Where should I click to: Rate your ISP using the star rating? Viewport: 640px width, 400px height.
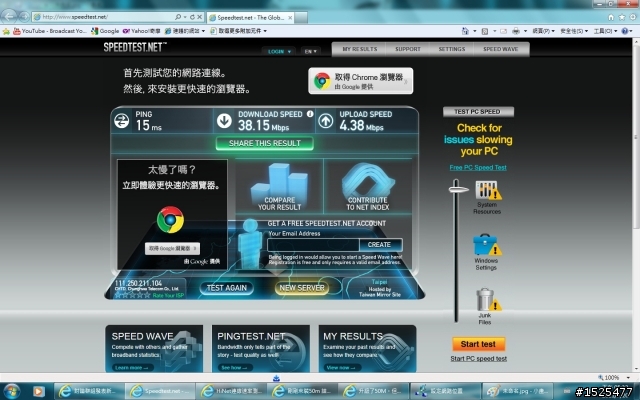pos(132,295)
